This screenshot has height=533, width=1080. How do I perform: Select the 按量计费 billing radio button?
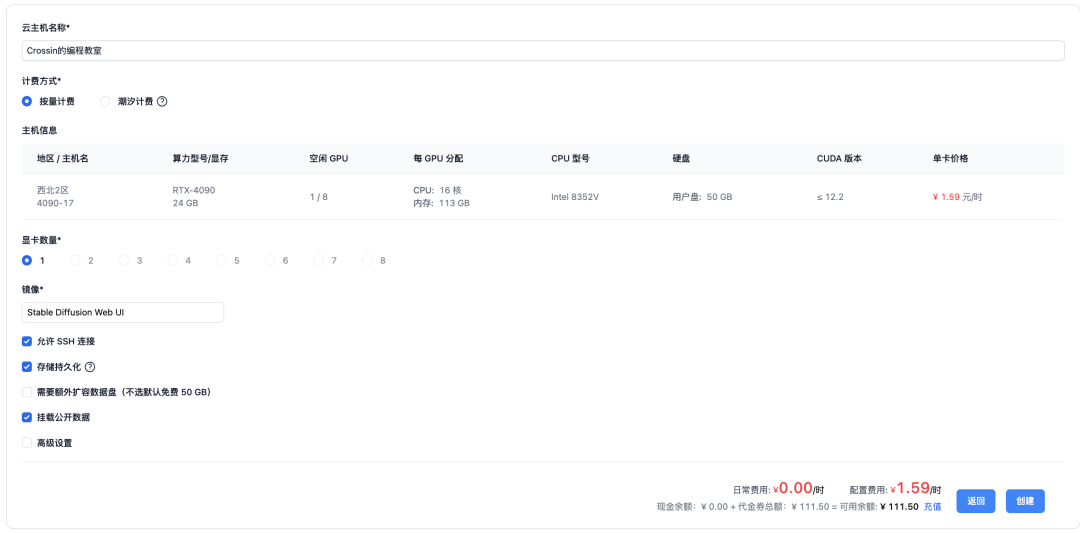pyautogui.click(x=27, y=101)
